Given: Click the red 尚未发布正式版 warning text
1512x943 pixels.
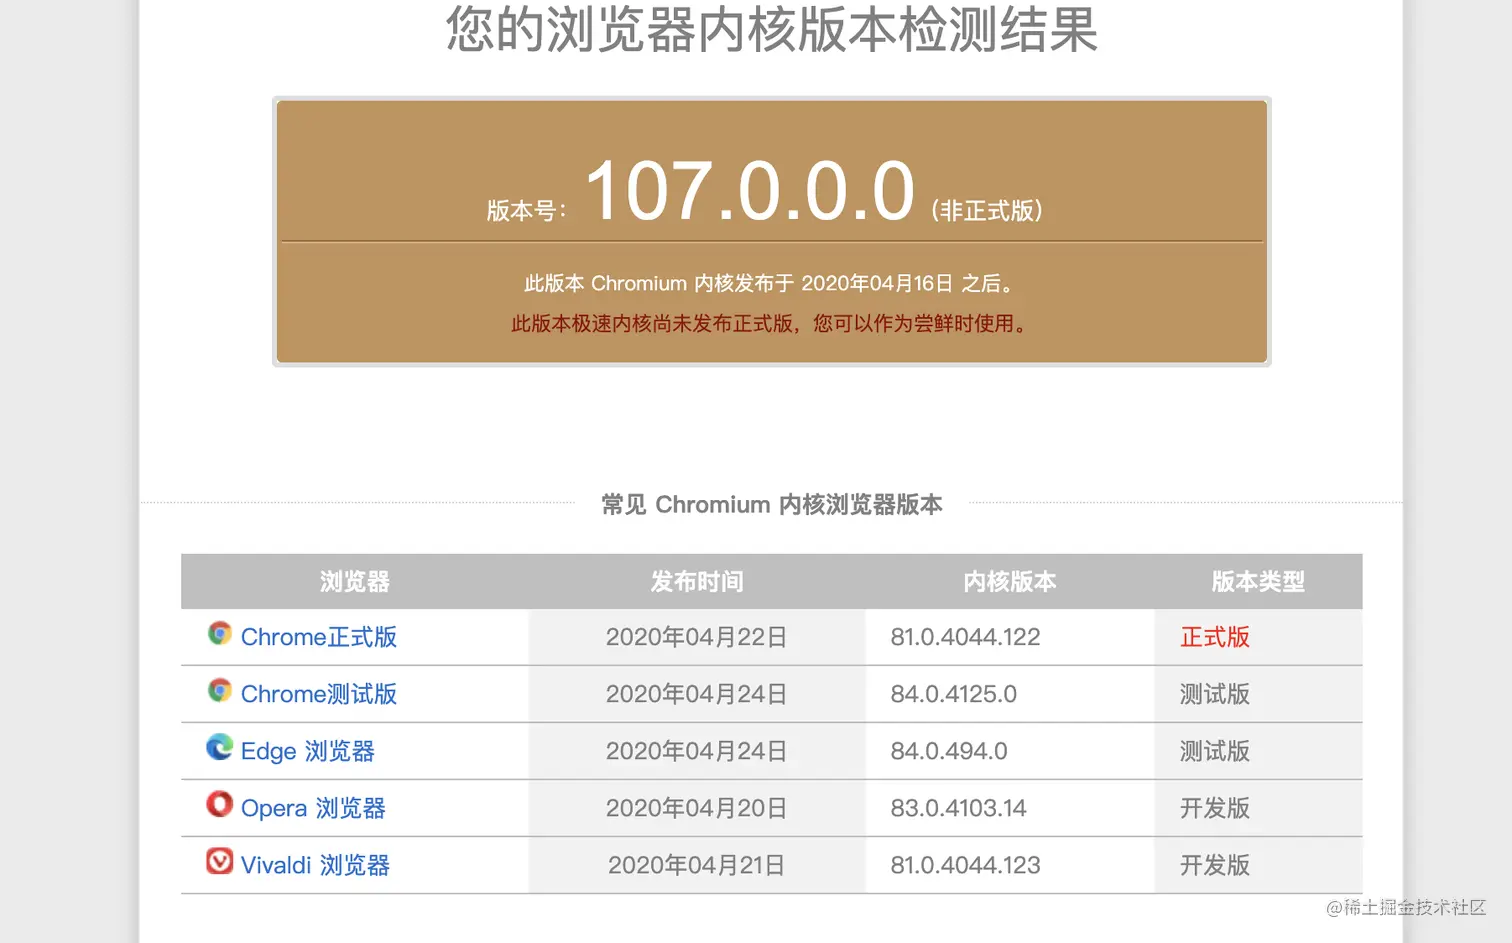Looking at the screenshot, I should click(769, 323).
